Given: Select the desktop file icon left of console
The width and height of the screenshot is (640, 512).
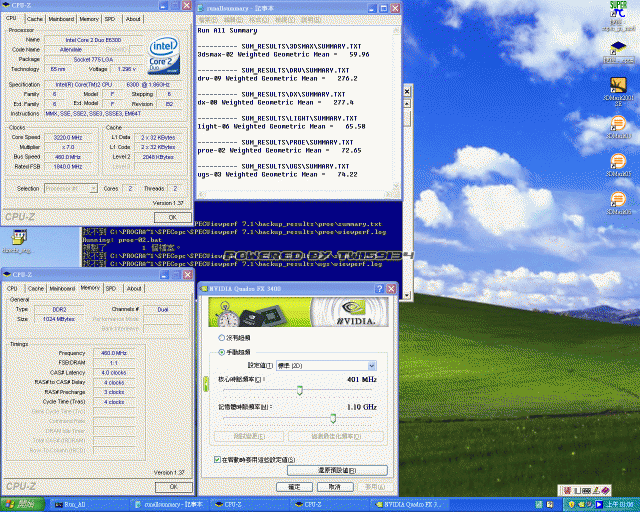Looking at the screenshot, I should 18,238.
